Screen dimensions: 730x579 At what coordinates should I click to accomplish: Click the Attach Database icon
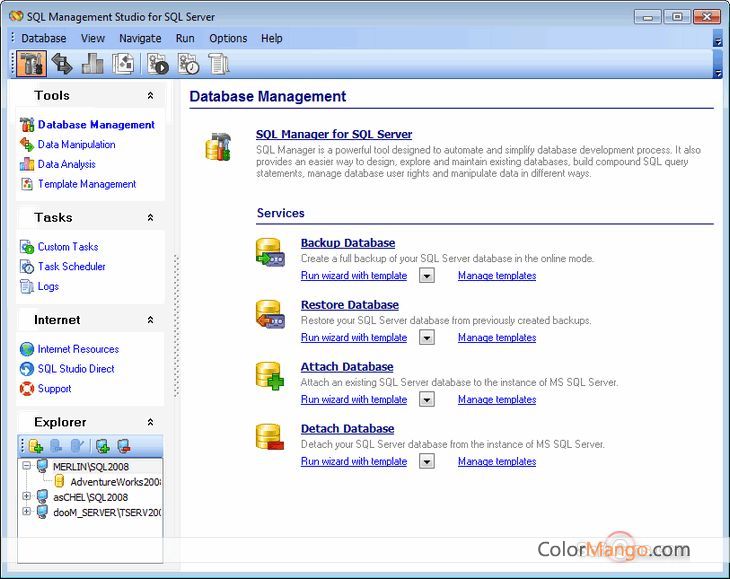click(270, 376)
